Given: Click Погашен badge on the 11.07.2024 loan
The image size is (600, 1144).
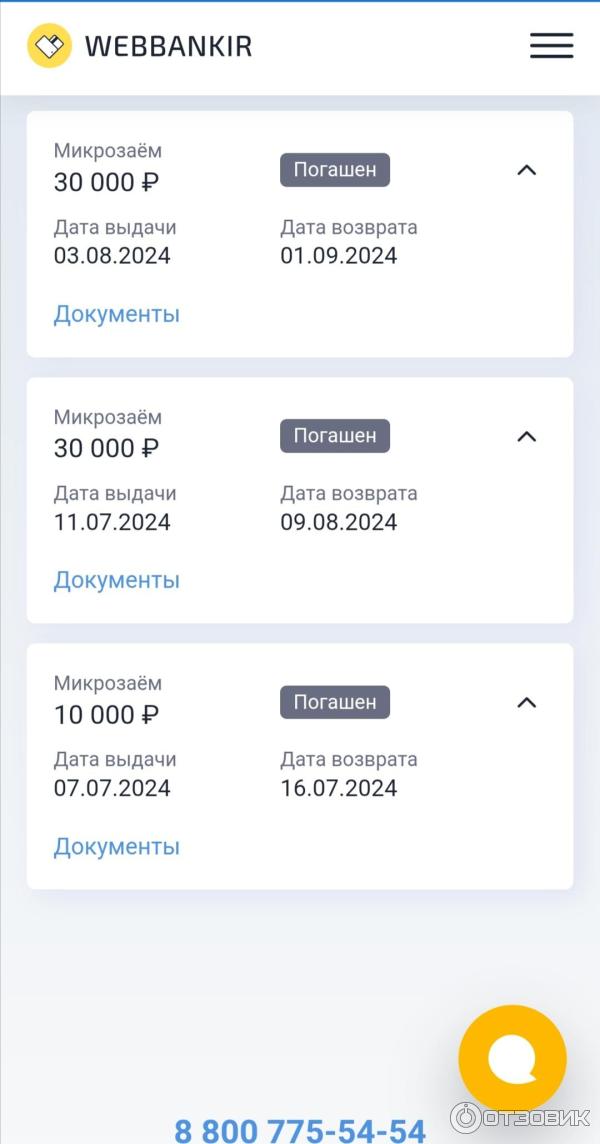Looking at the screenshot, I should [x=334, y=436].
